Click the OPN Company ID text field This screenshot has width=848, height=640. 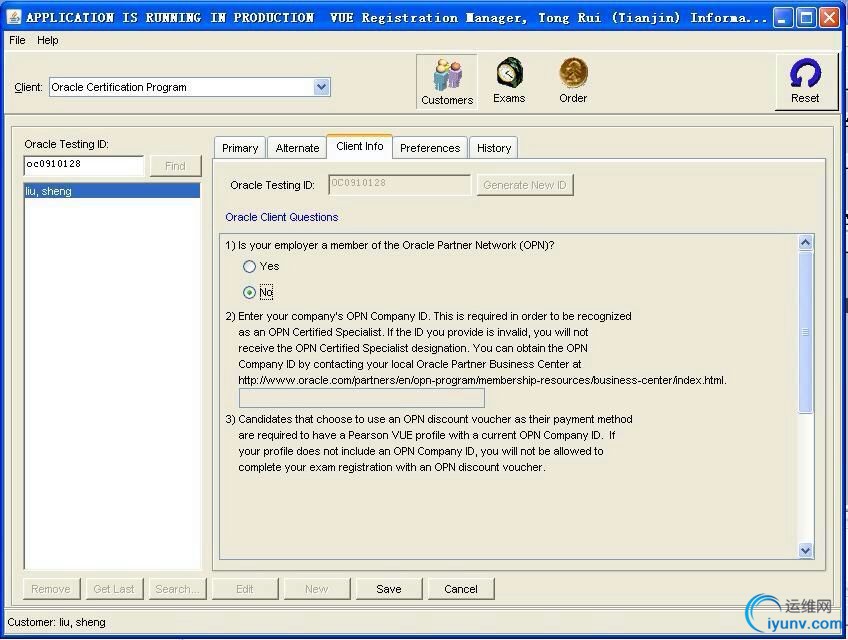(361, 398)
